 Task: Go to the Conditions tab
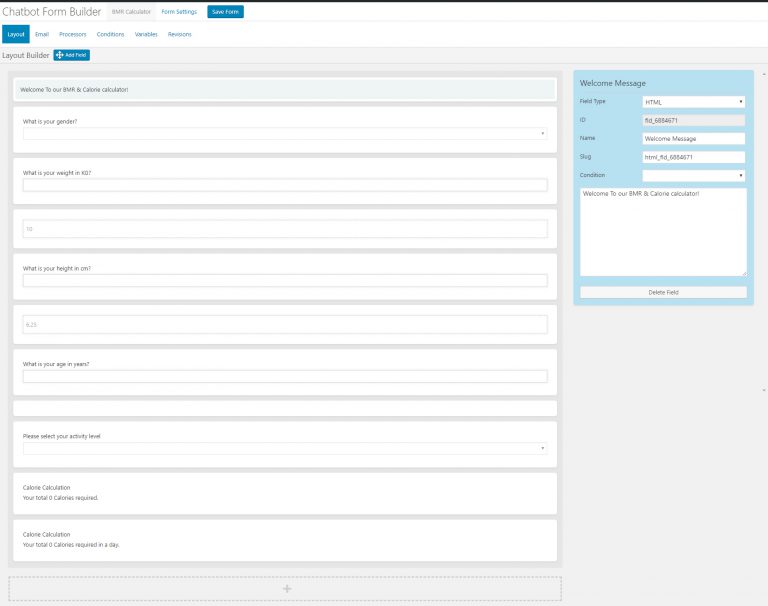(x=110, y=34)
